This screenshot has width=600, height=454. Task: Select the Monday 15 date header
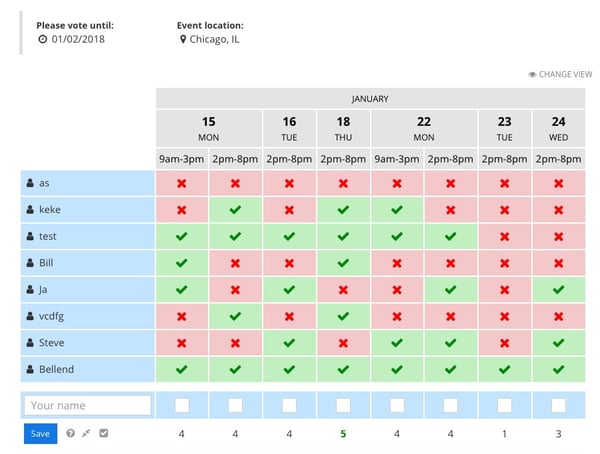coord(208,126)
